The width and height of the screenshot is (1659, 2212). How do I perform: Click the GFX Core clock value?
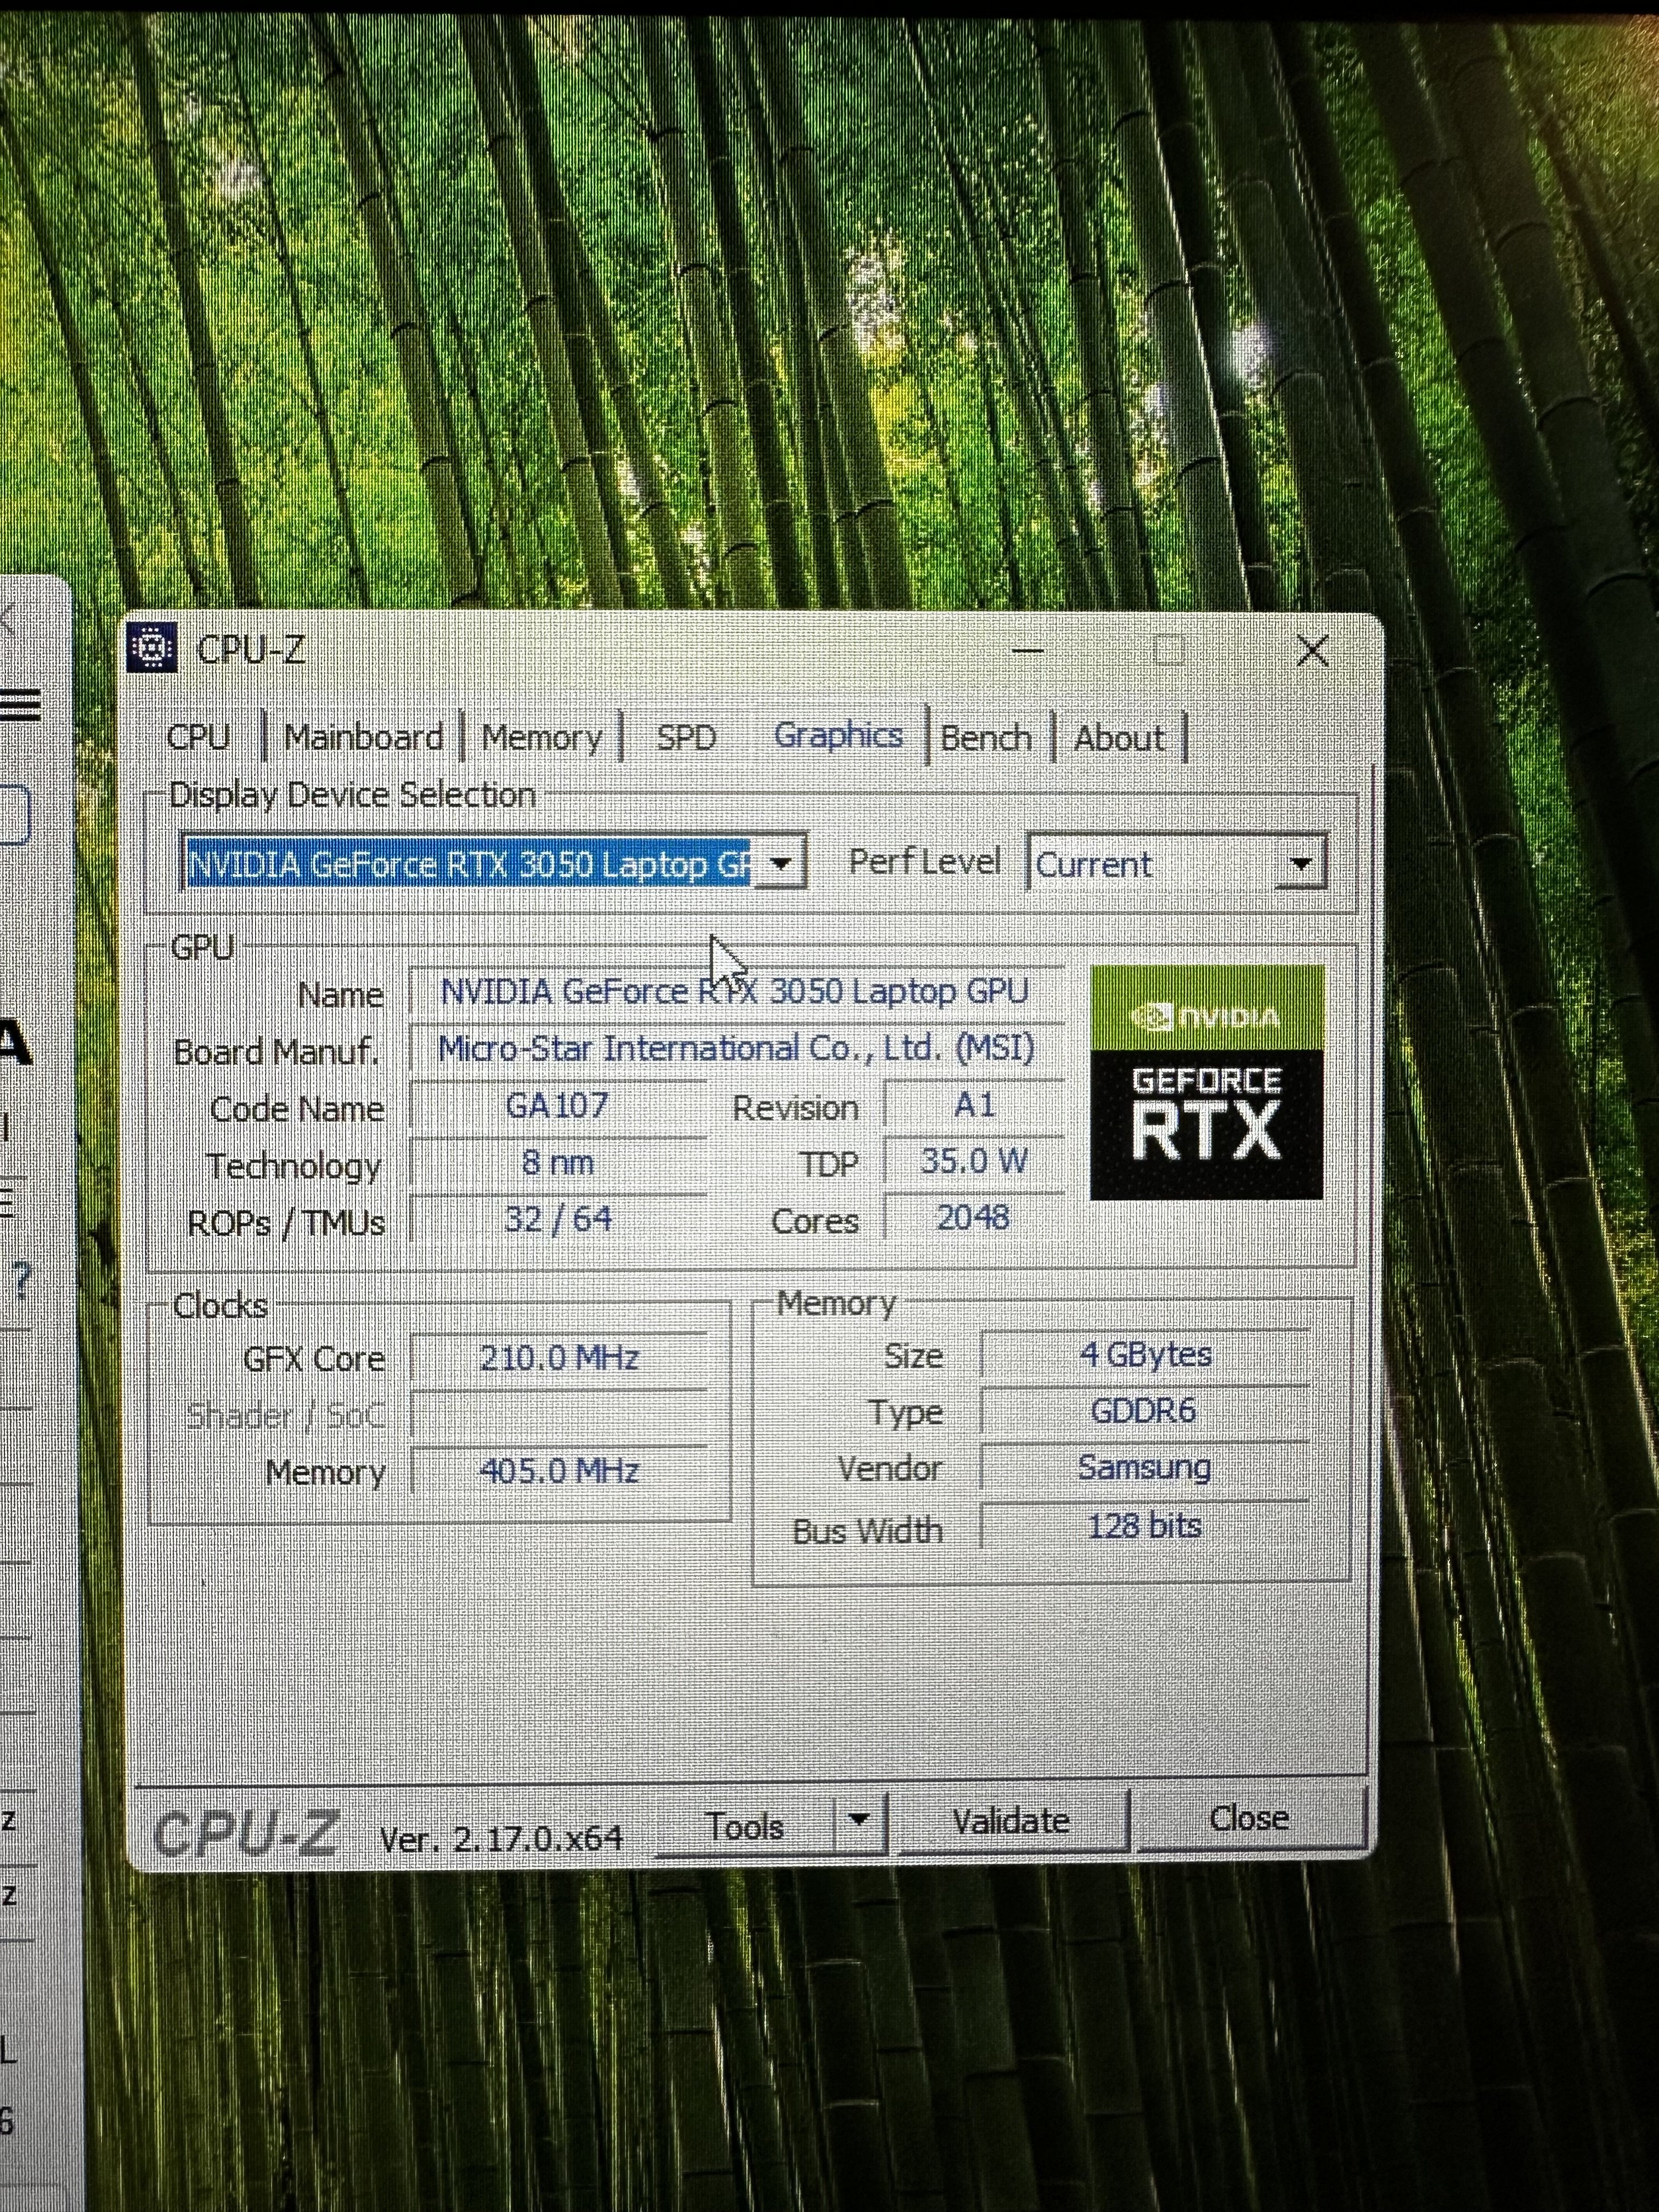pos(559,1357)
